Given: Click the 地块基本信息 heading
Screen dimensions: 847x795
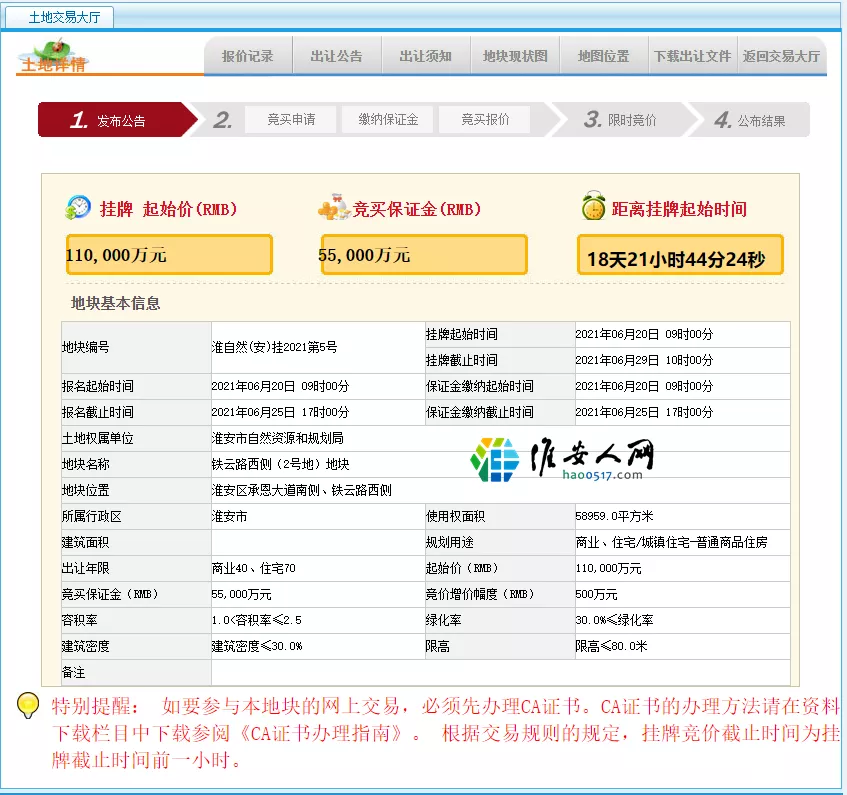Looking at the screenshot, I should pos(116,303).
